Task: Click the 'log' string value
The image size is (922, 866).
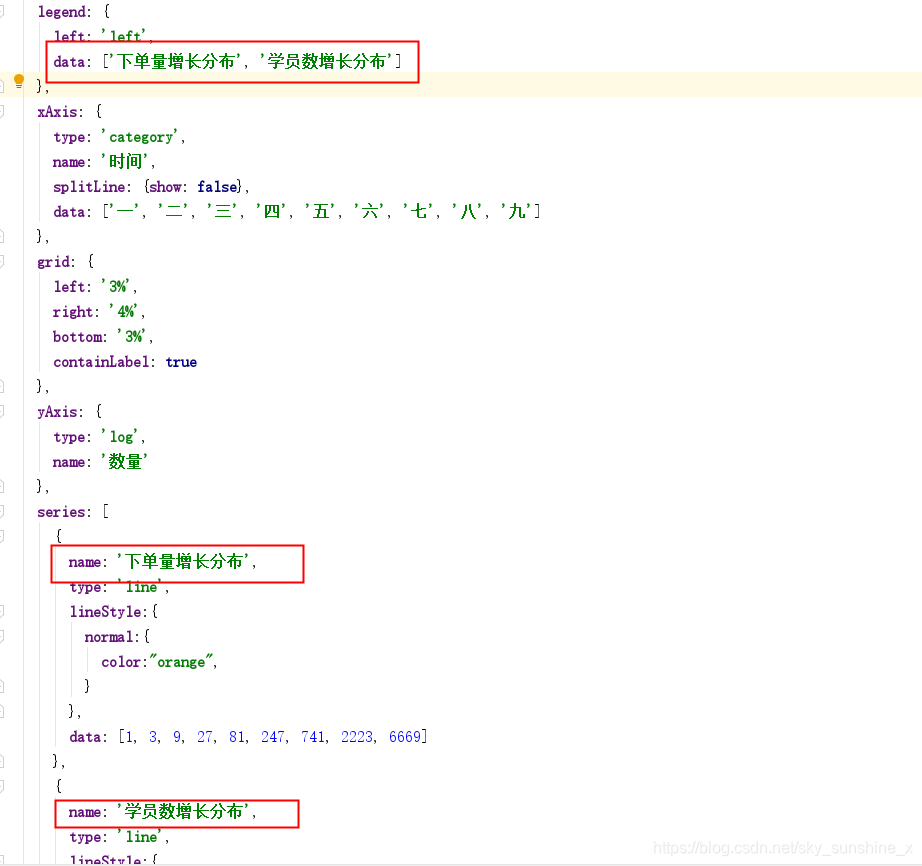Action: (122, 437)
